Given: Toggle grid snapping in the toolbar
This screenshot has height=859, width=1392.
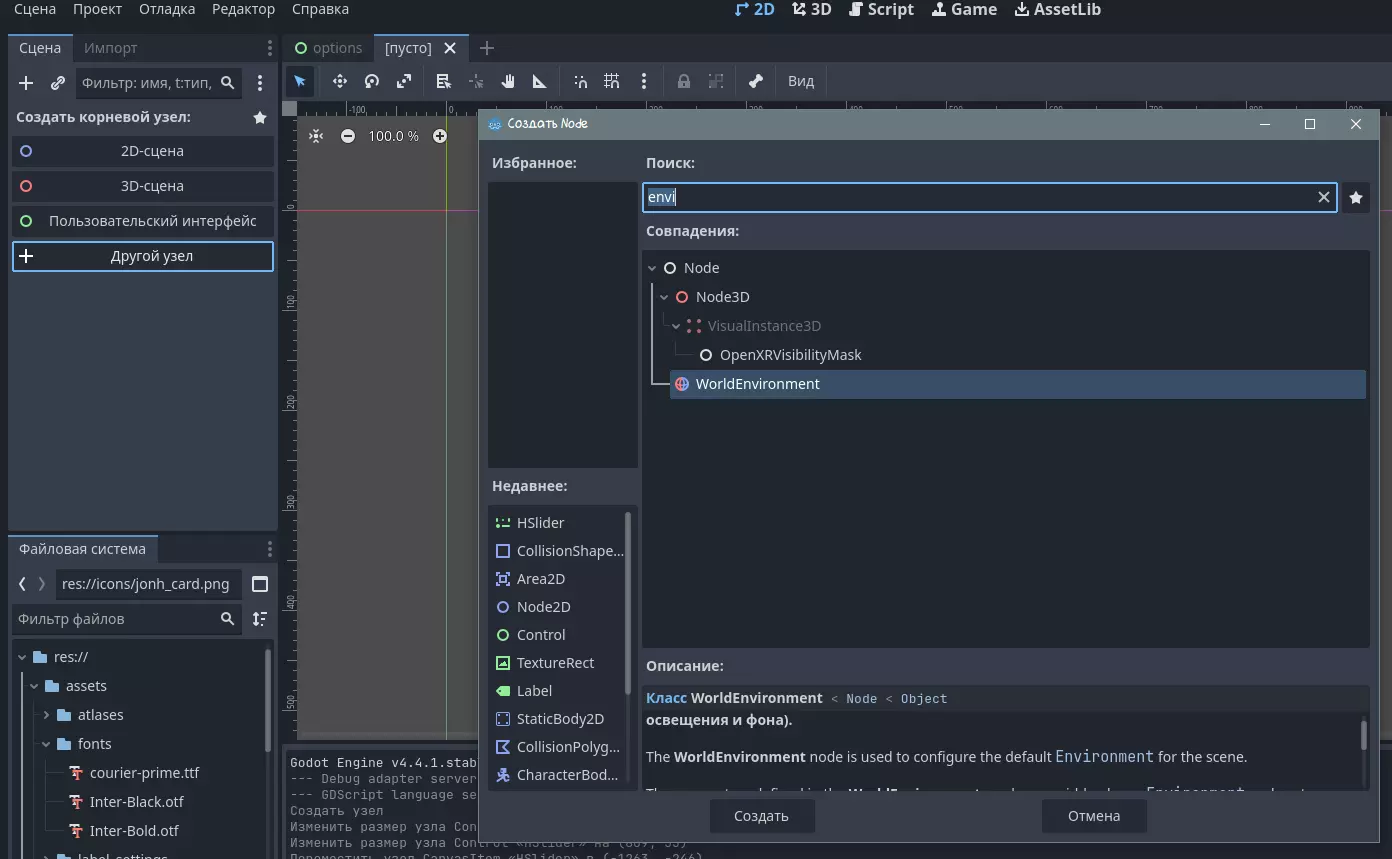Looking at the screenshot, I should (x=612, y=81).
